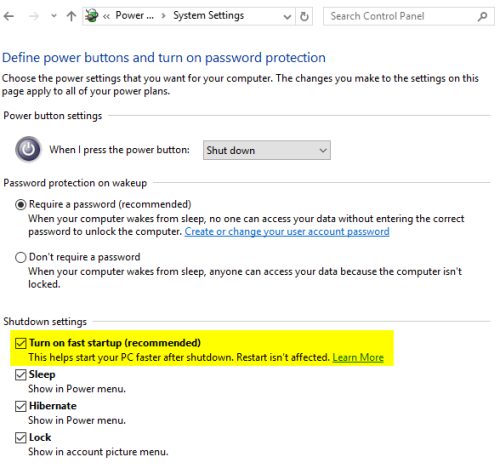Click the Power button settings section label
The image size is (500, 474).
tap(53, 116)
